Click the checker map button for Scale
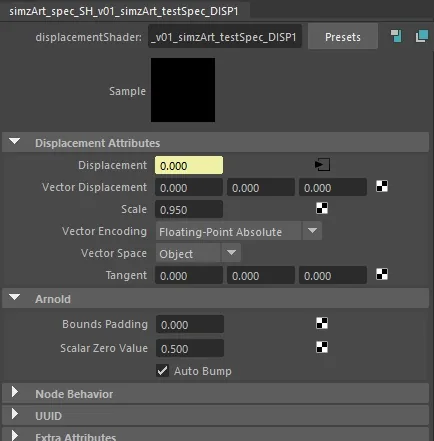This screenshot has width=434, height=441. (322, 208)
